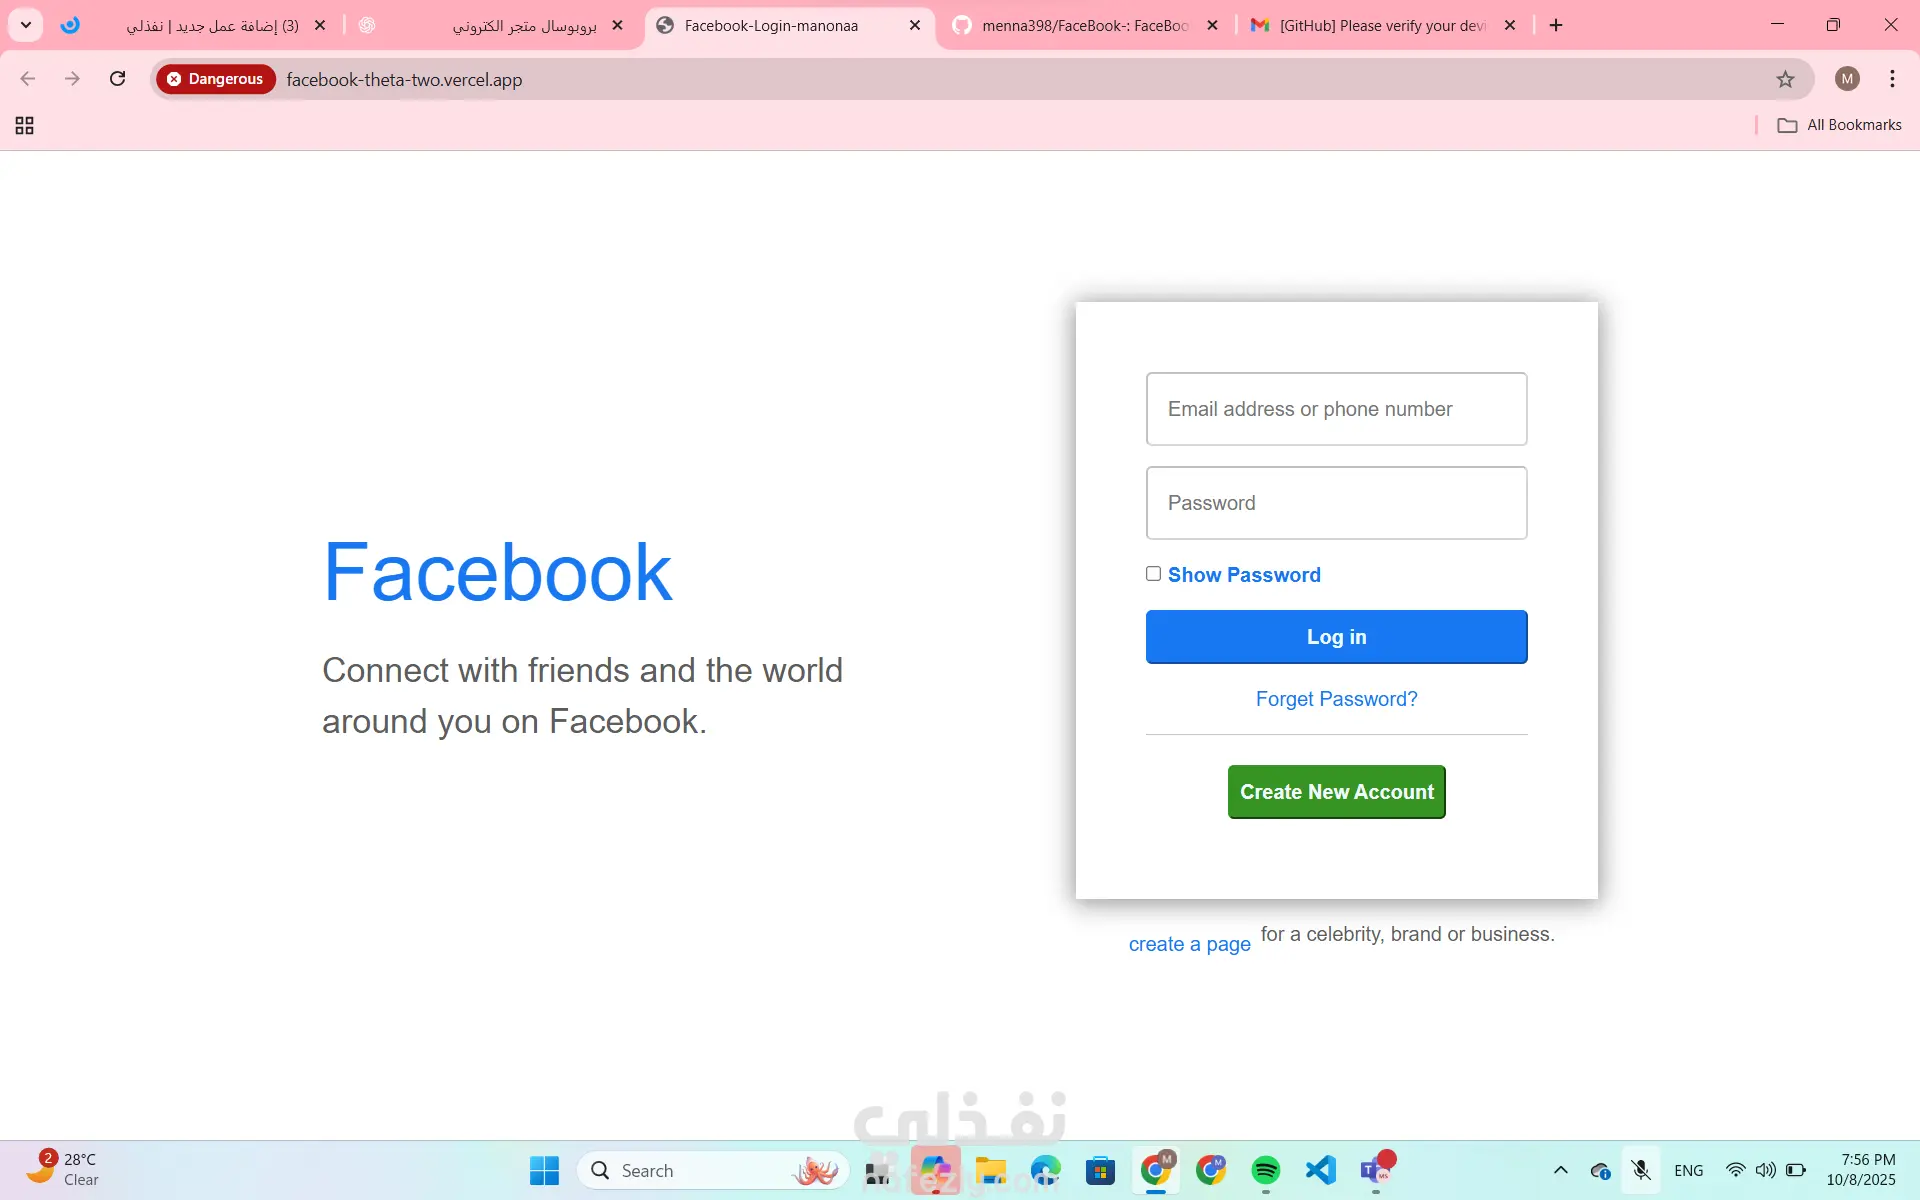Bookmark this page with the star icon
The height and width of the screenshot is (1200, 1920).
[x=1785, y=79]
